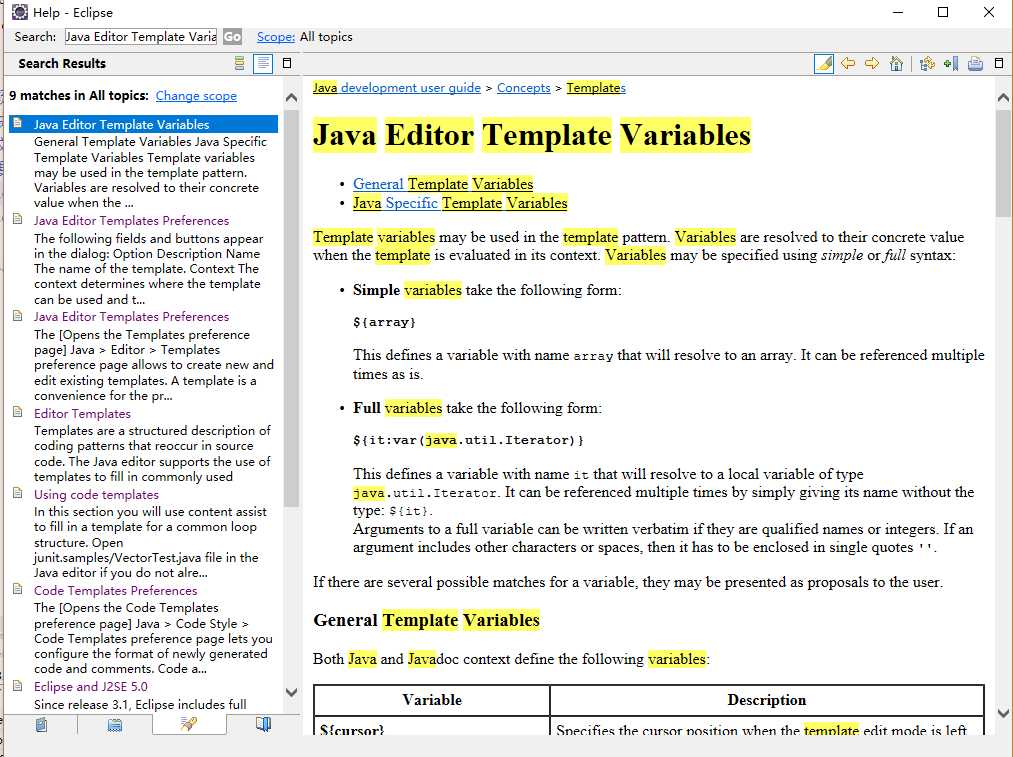Click content pane scroll up arrow
The height and width of the screenshot is (757, 1013).
(1003, 98)
